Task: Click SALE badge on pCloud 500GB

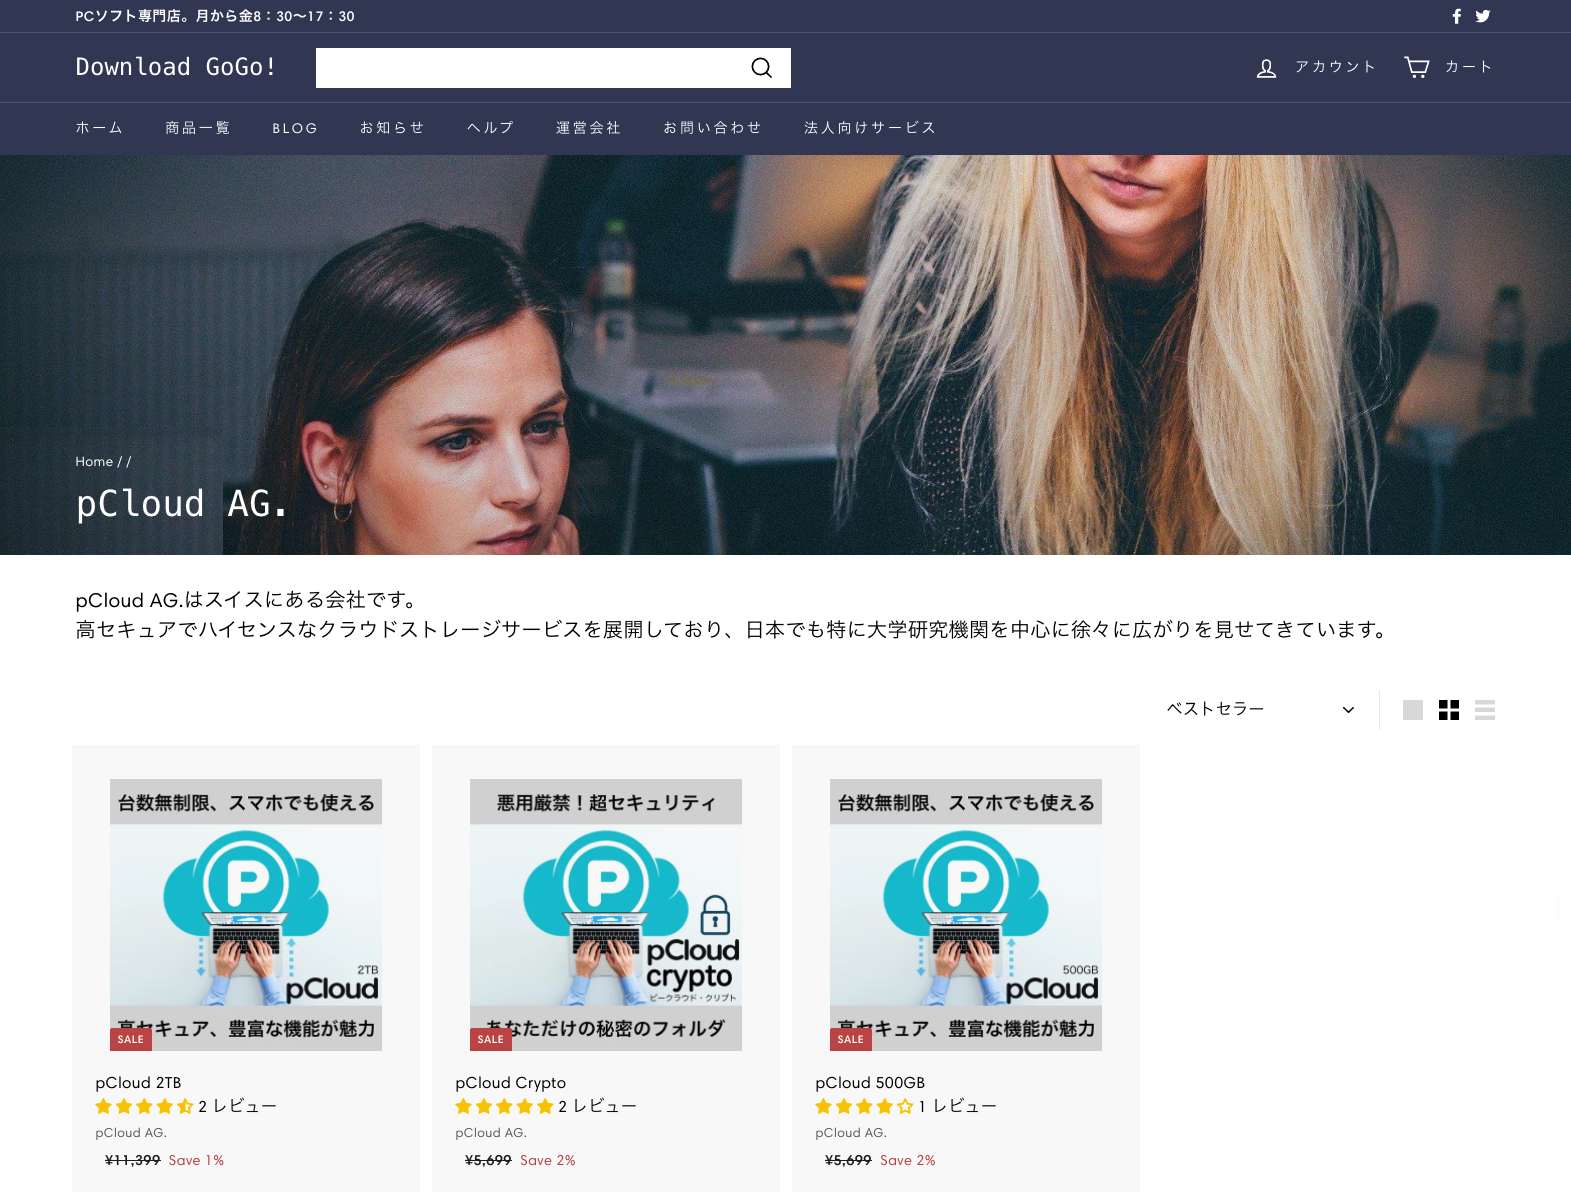Action: (x=851, y=1039)
